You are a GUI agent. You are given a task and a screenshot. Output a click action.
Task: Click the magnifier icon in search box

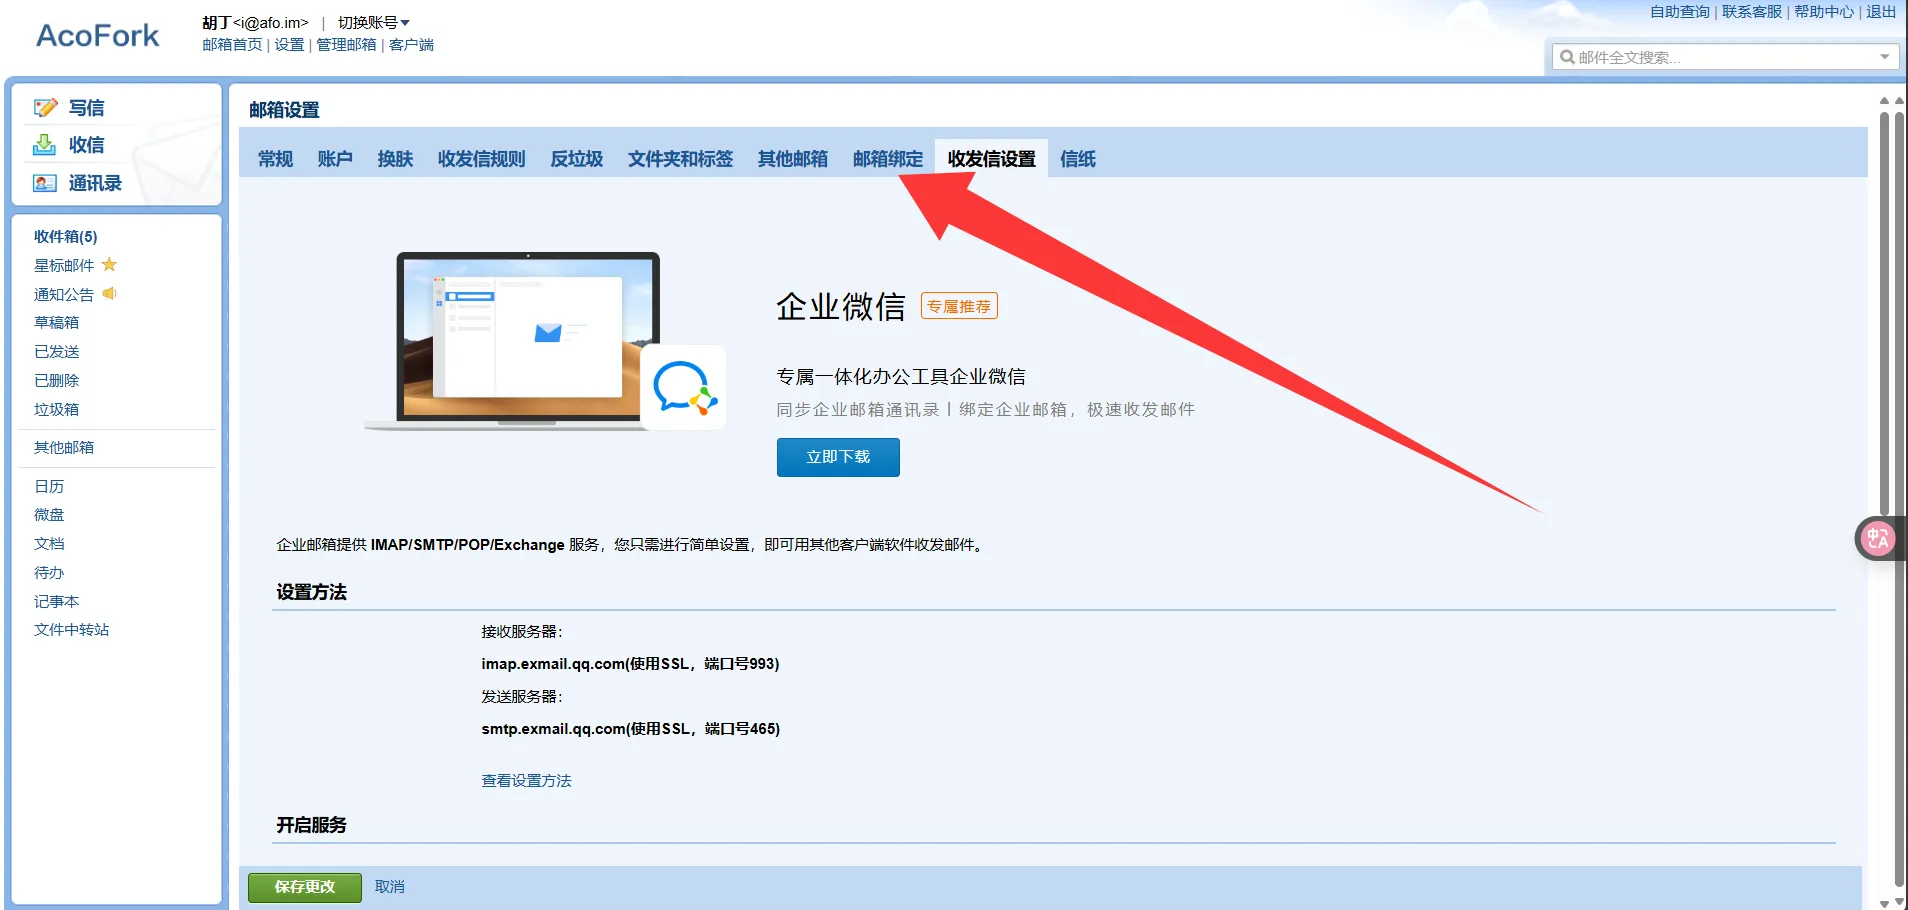1567,57
